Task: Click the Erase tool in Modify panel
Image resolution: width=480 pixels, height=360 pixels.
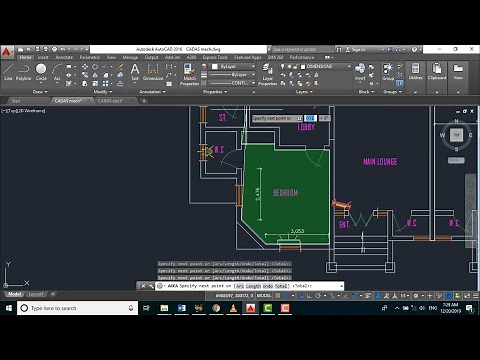Action: pos(120,67)
